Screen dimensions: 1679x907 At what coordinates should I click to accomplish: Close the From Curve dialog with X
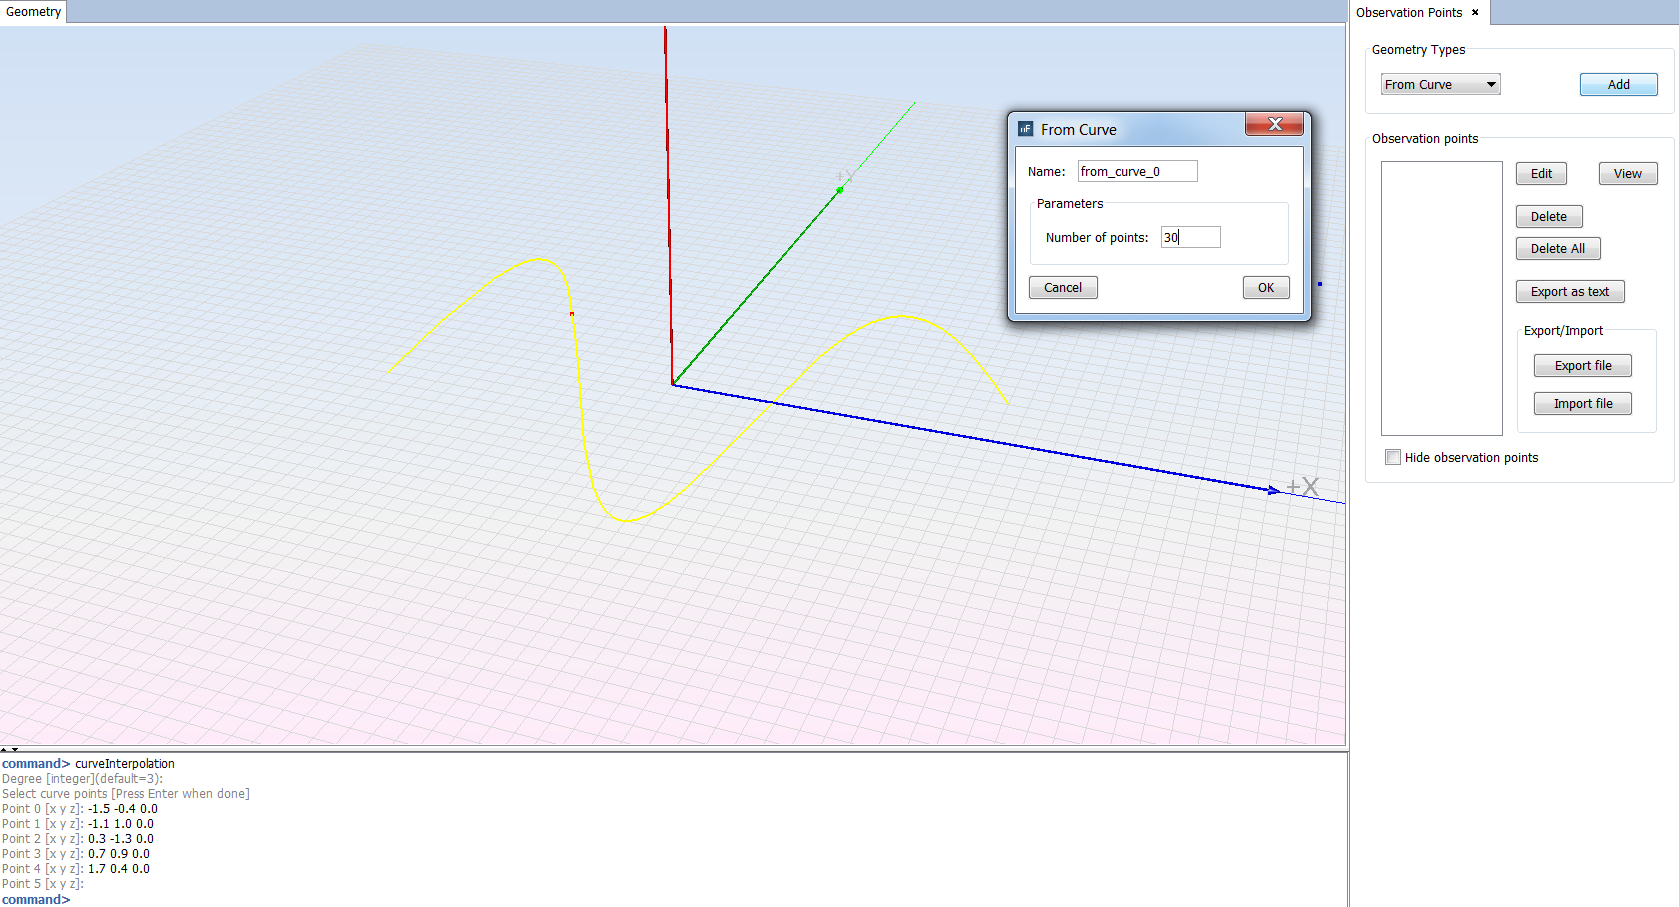[1274, 124]
